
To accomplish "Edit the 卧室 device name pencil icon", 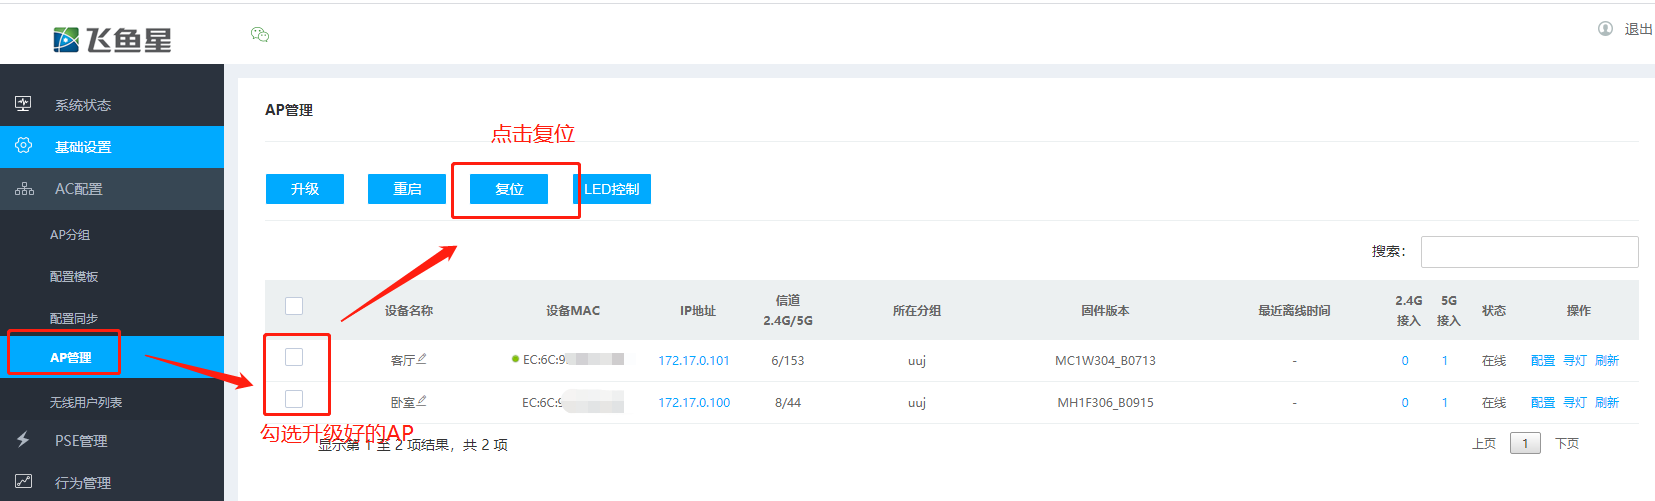I will click(422, 401).
